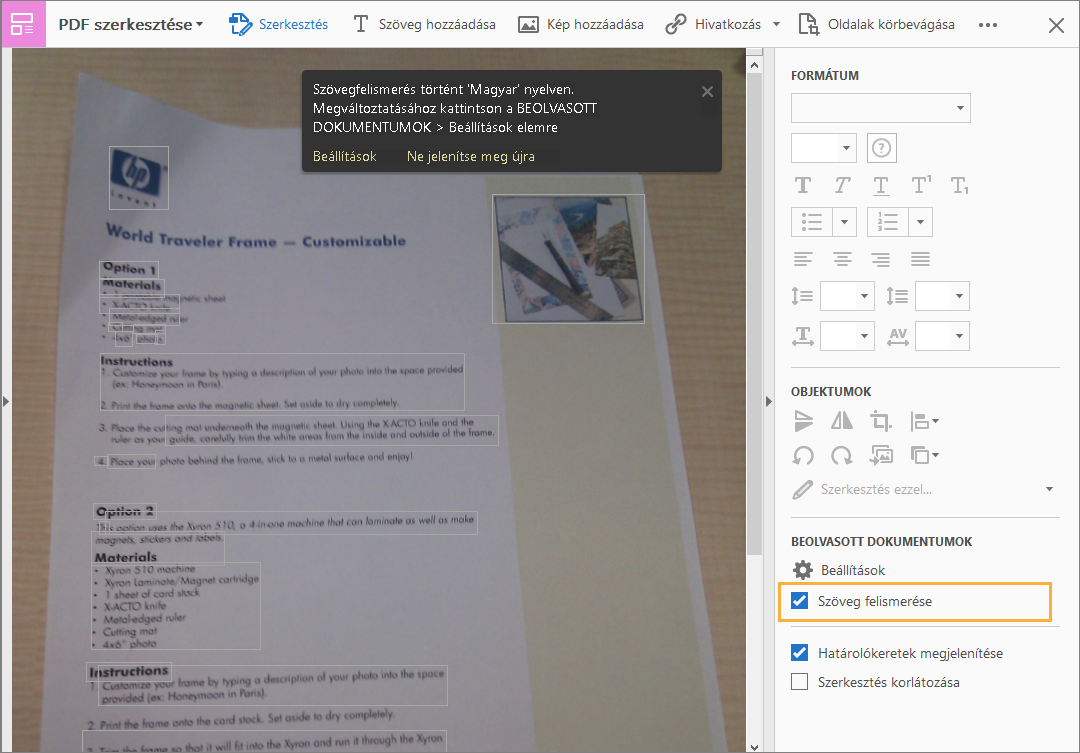
Task: Open character spacing AV dropdown
Action: 942,336
